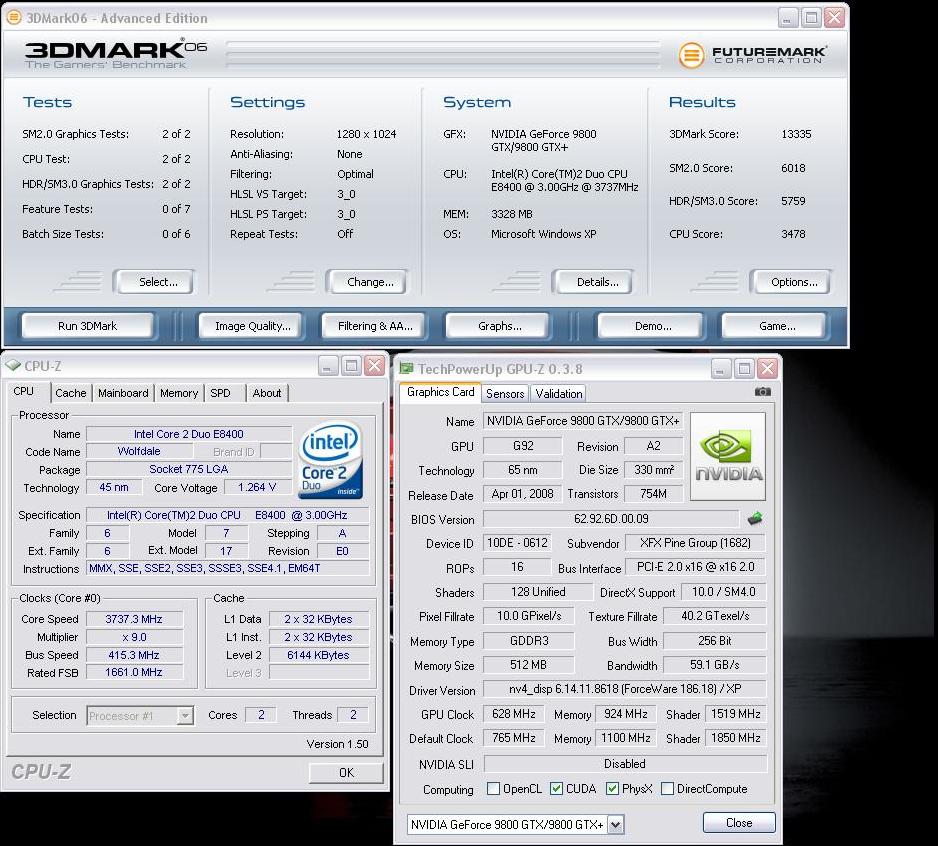Click the NVIDIA SLI Disabled field
938x846 pixels.
pos(625,764)
